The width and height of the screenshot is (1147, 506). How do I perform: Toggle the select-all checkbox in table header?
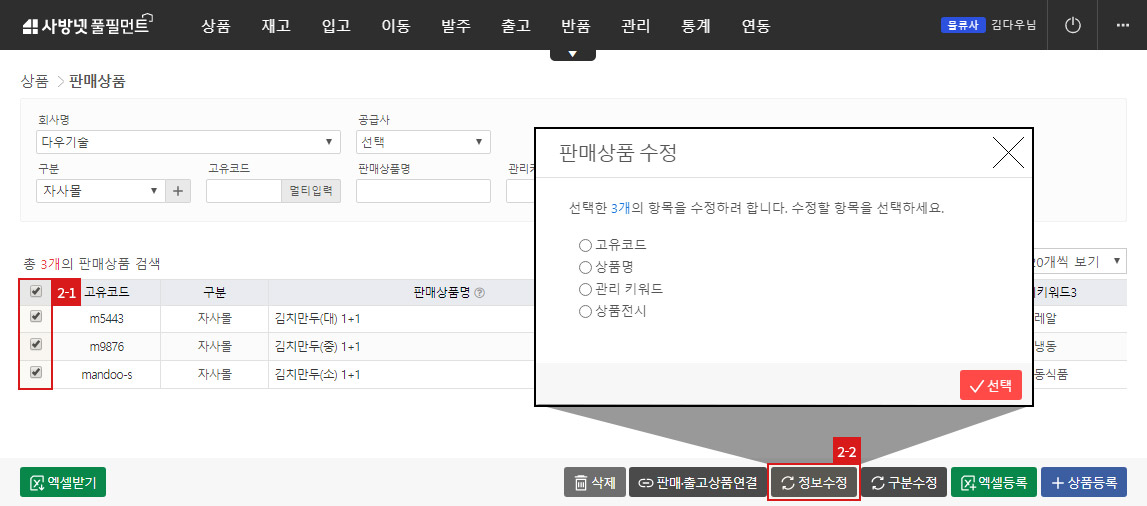36,291
